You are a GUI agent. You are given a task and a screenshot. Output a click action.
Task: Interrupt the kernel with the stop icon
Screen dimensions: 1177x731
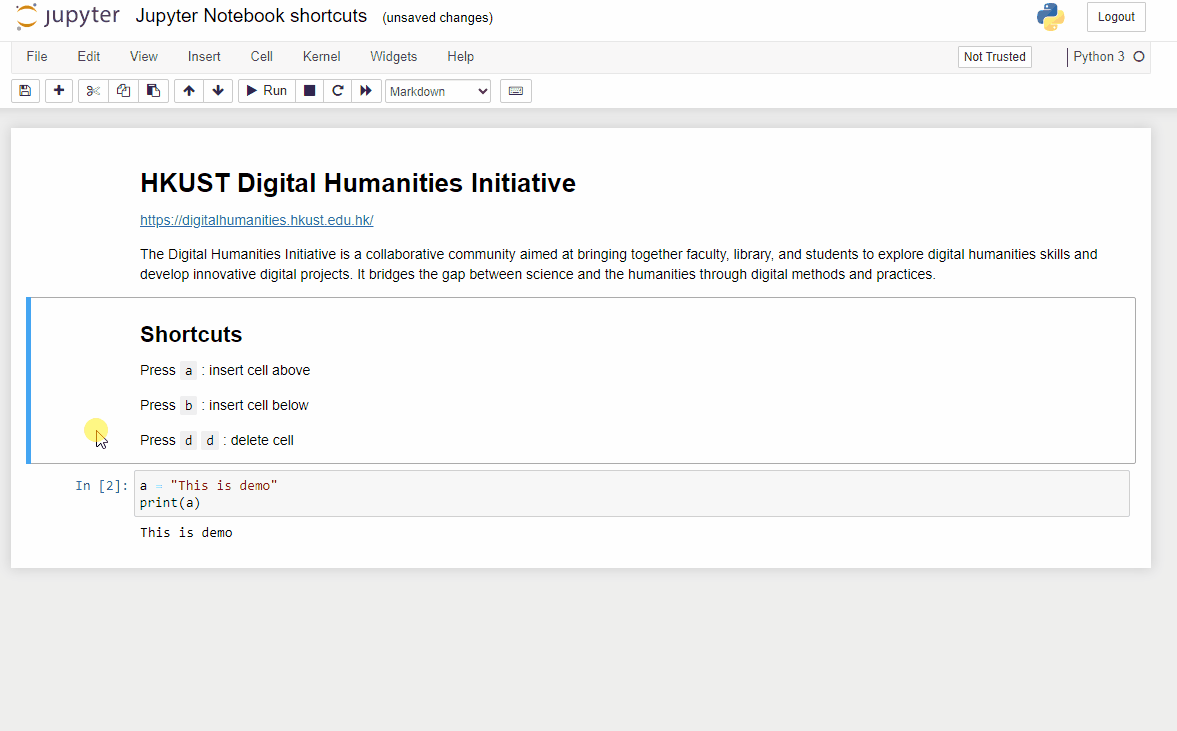pyautogui.click(x=309, y=91)
